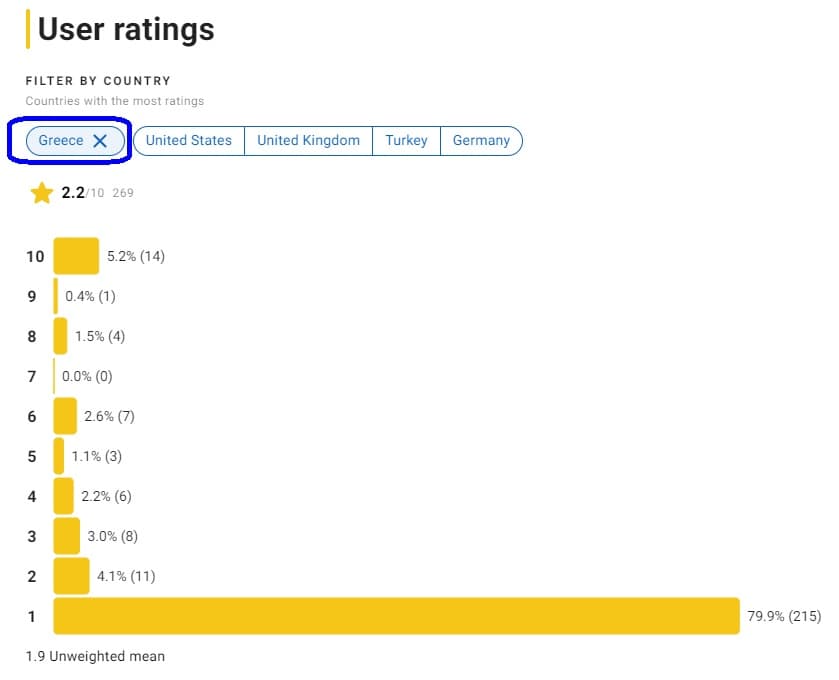The height and width of the screenshot is (680, 839).
Task: Expand the Filter By Country section
Action: point(96,81)
